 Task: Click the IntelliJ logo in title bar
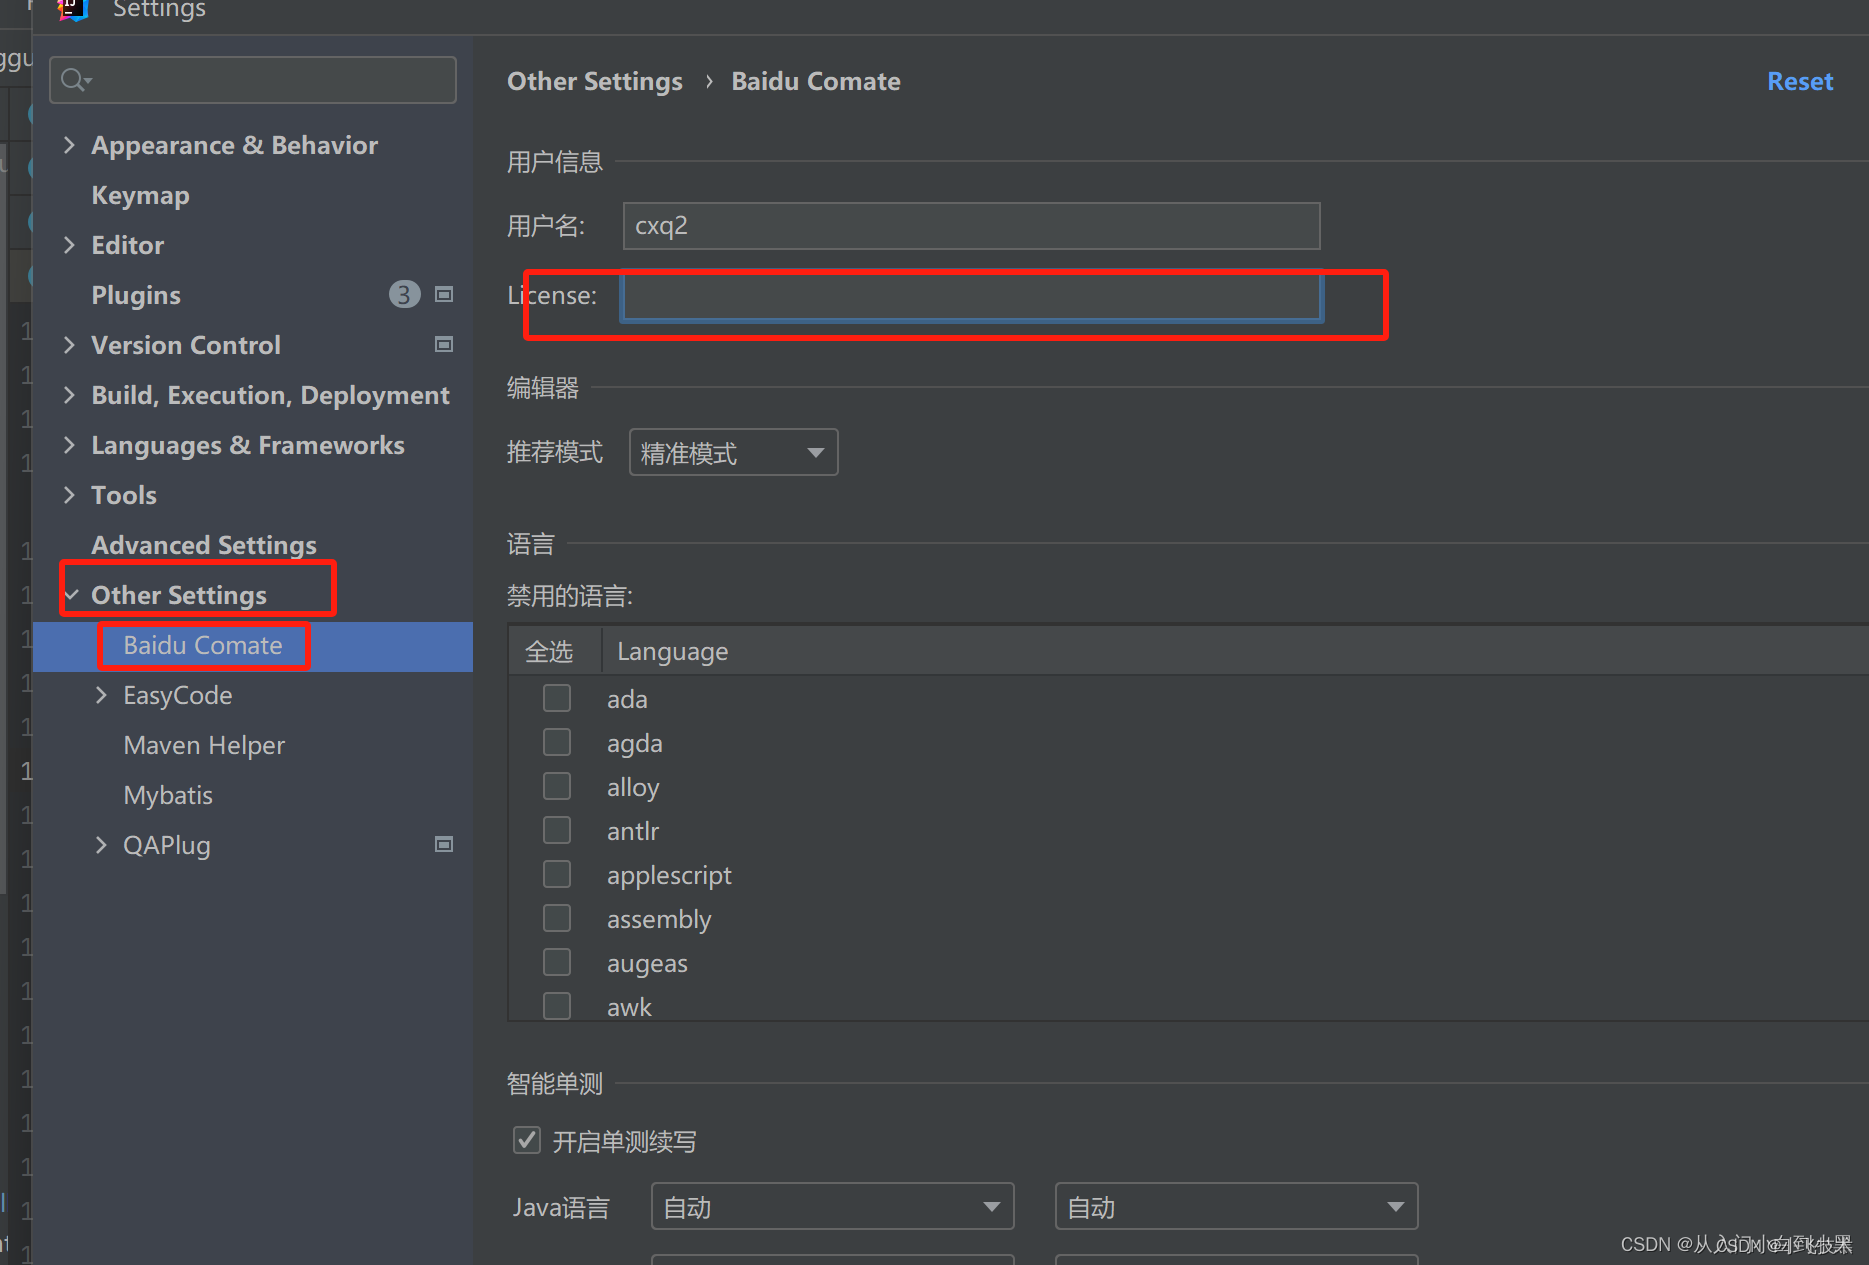(73, 9)
